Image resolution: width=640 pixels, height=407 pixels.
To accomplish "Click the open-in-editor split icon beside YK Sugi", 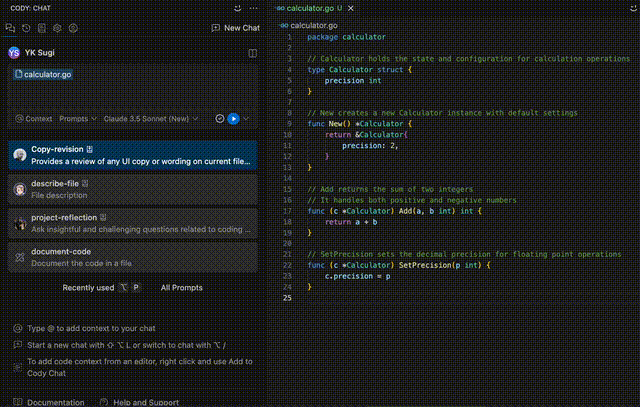I will tap(253, 53).
